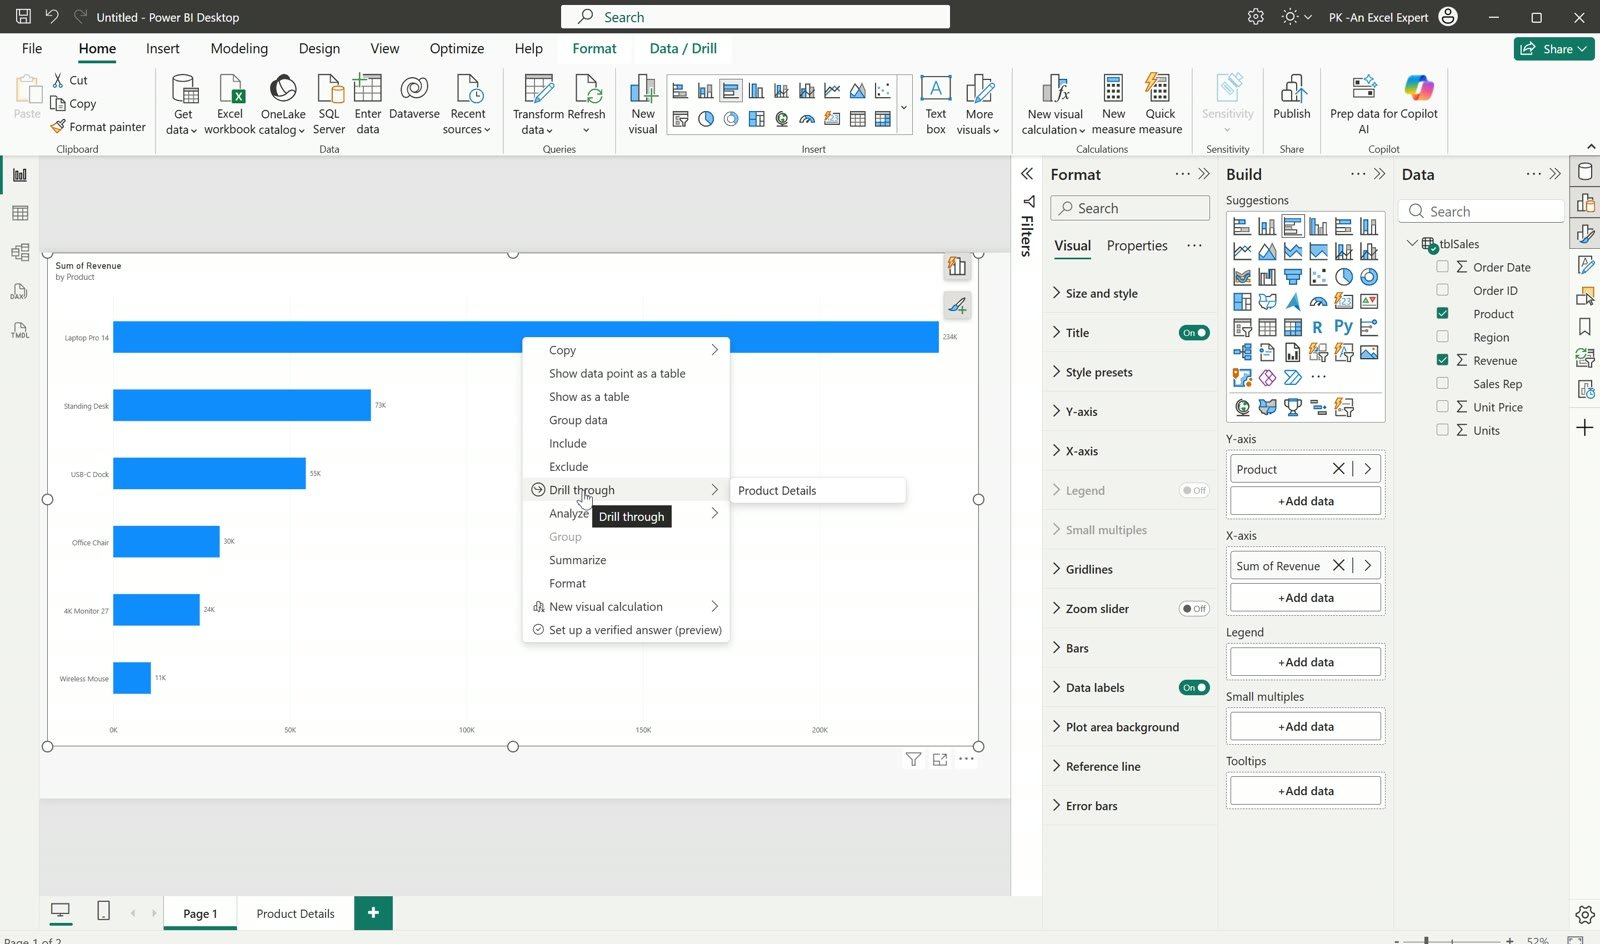
Task: Check the Region field checkbox
Action: pyautogui.click(x=1442, y=337)
